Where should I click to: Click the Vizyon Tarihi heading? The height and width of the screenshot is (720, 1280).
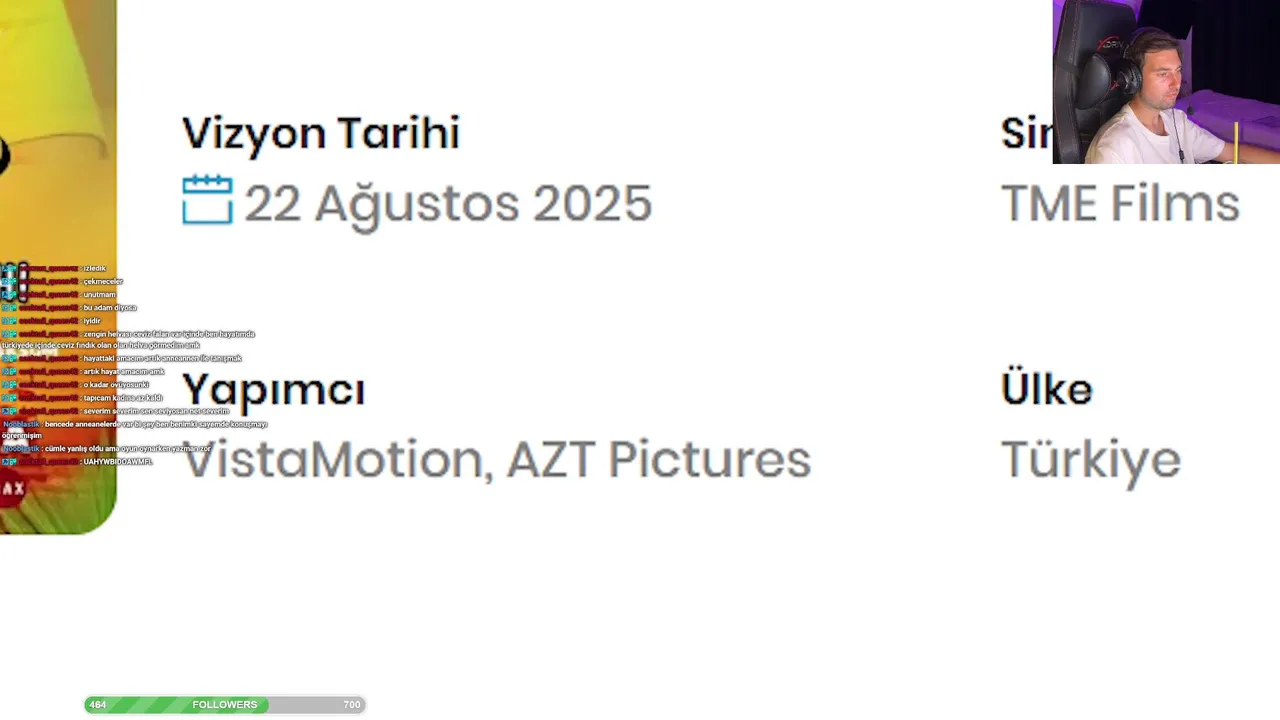pos(321,134)
